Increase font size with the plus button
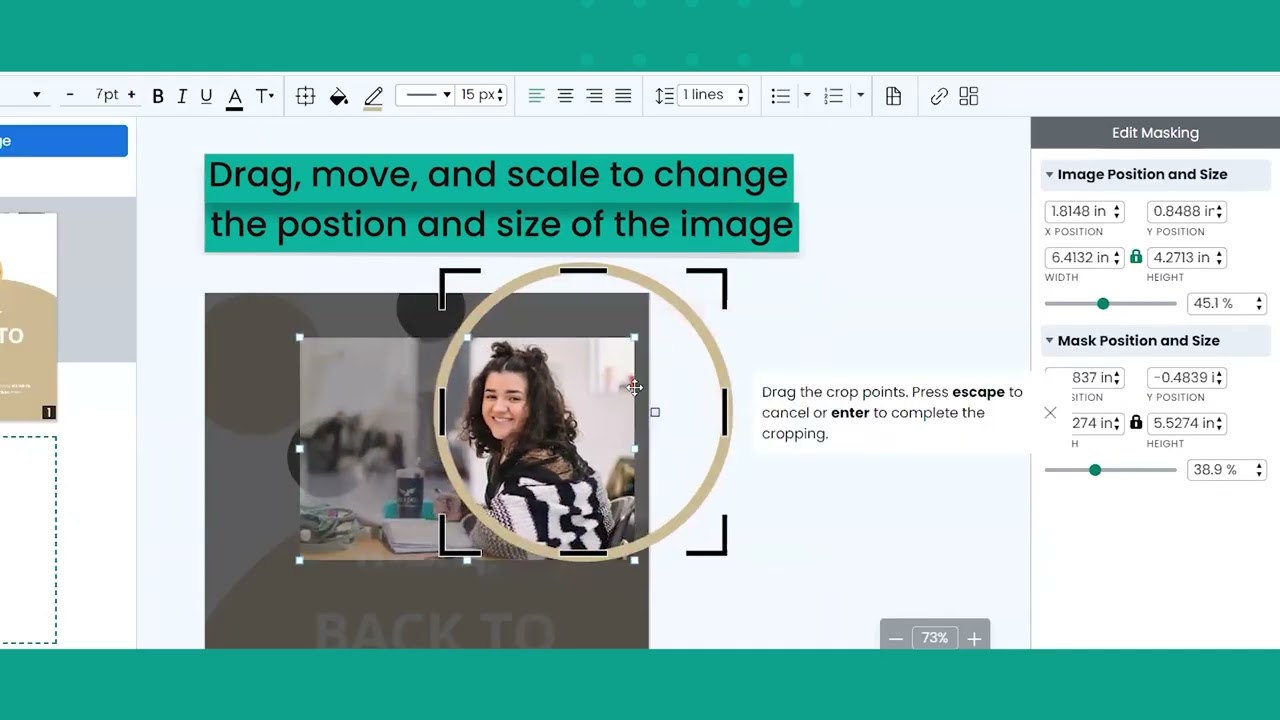This screenshot has height=720, width=1280. [131, 95]
